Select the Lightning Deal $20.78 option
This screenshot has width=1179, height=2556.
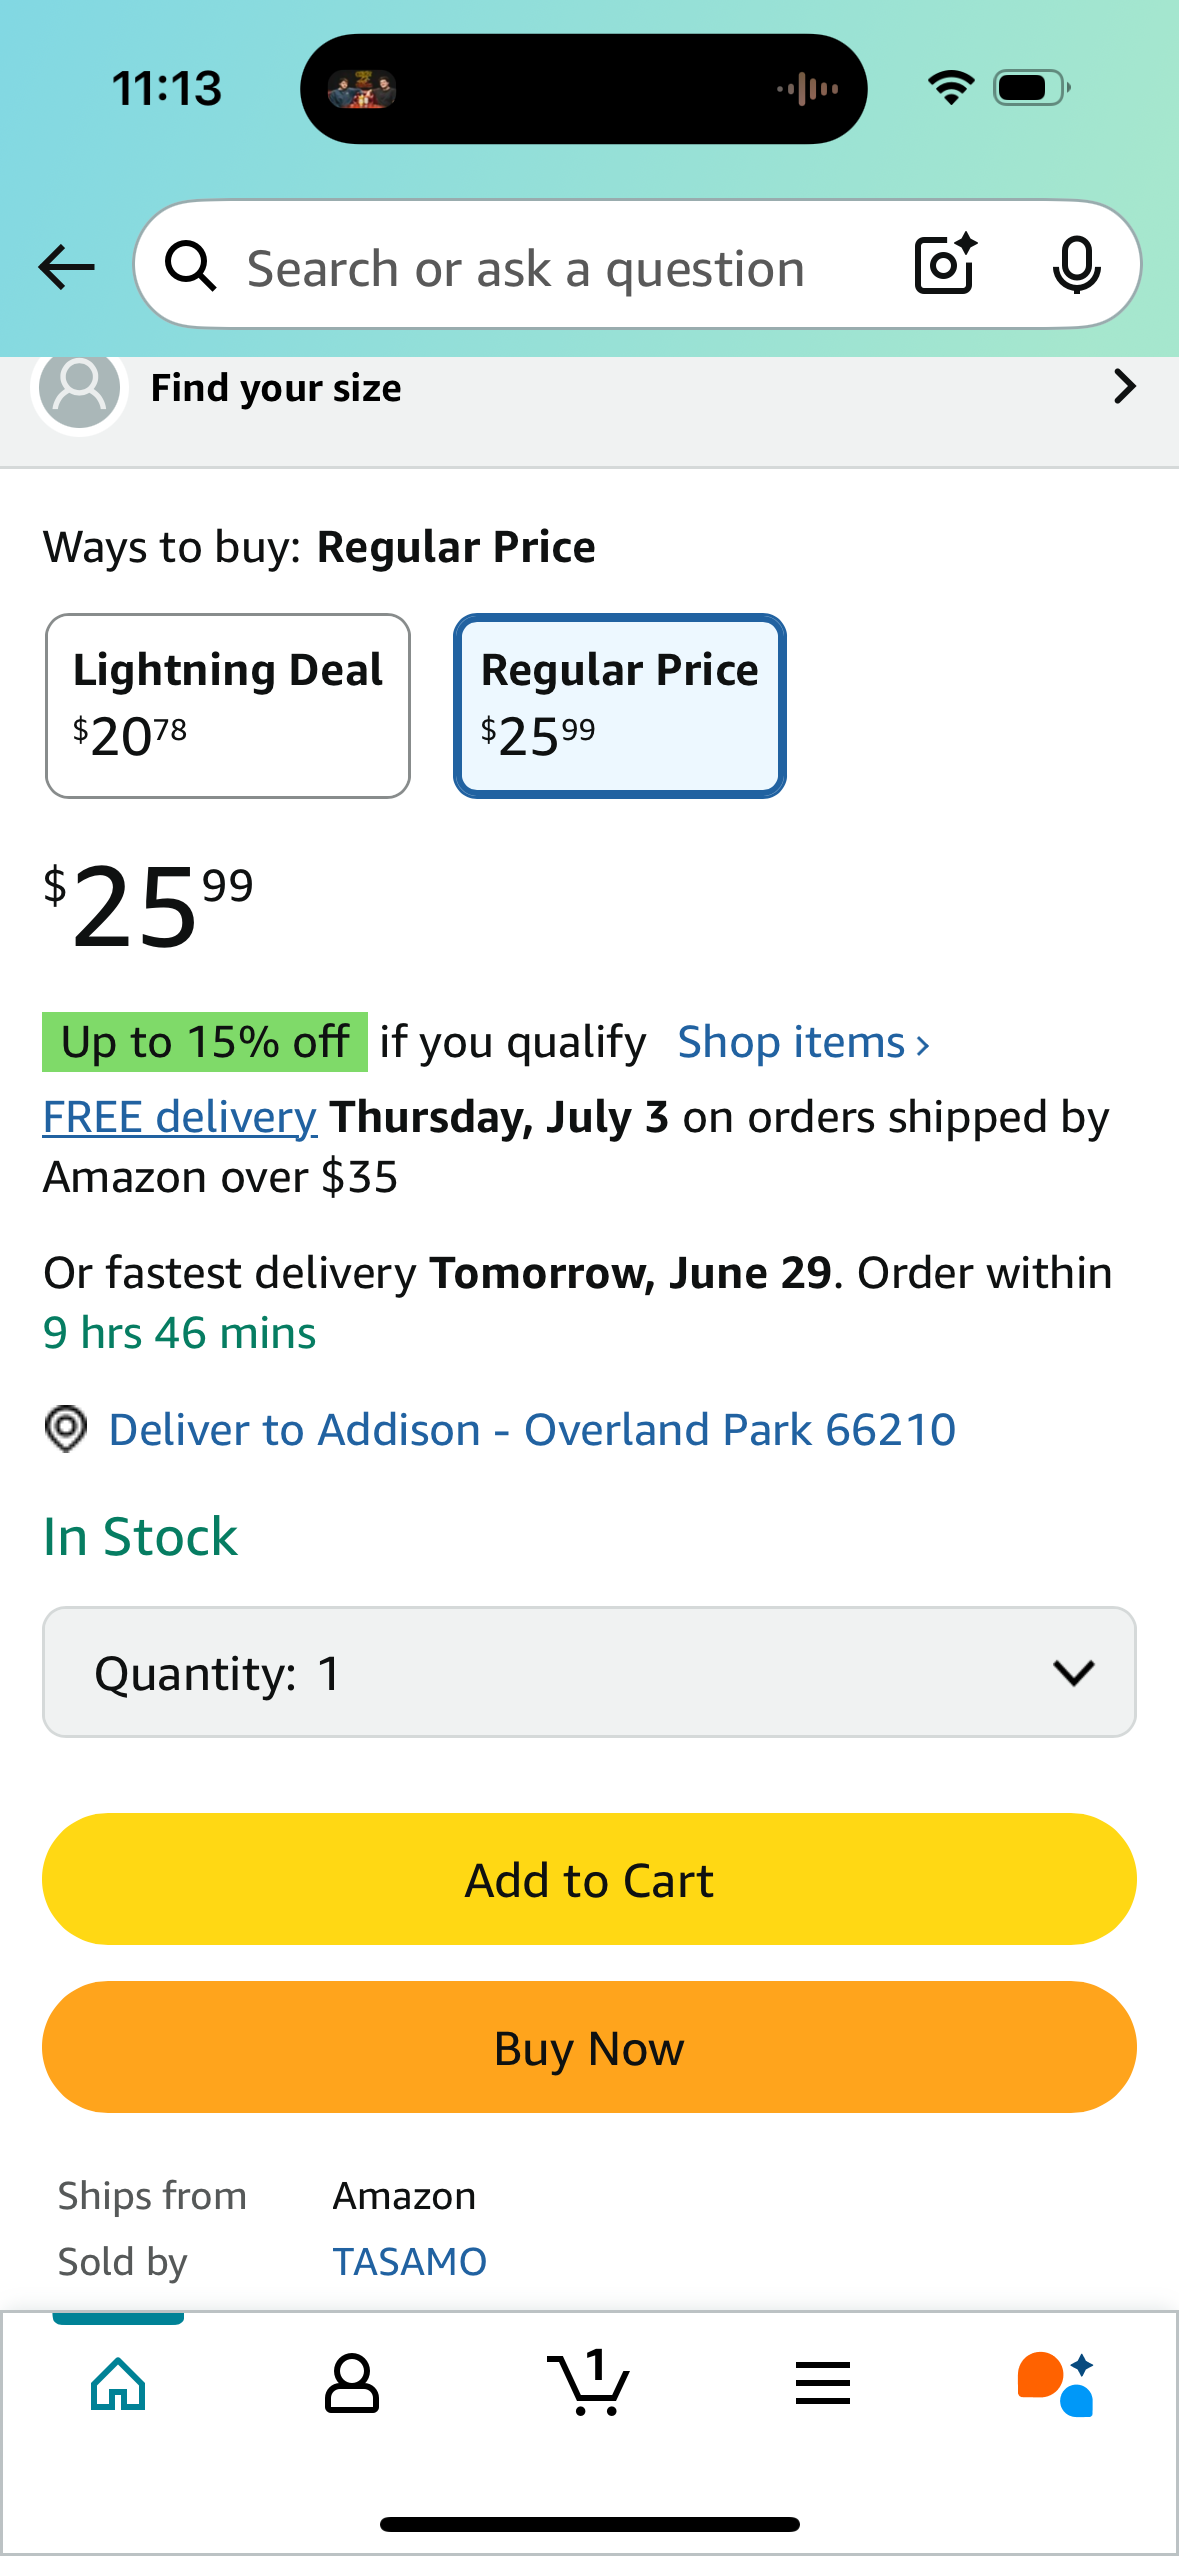pyautogui.click(x=228, y=706)
